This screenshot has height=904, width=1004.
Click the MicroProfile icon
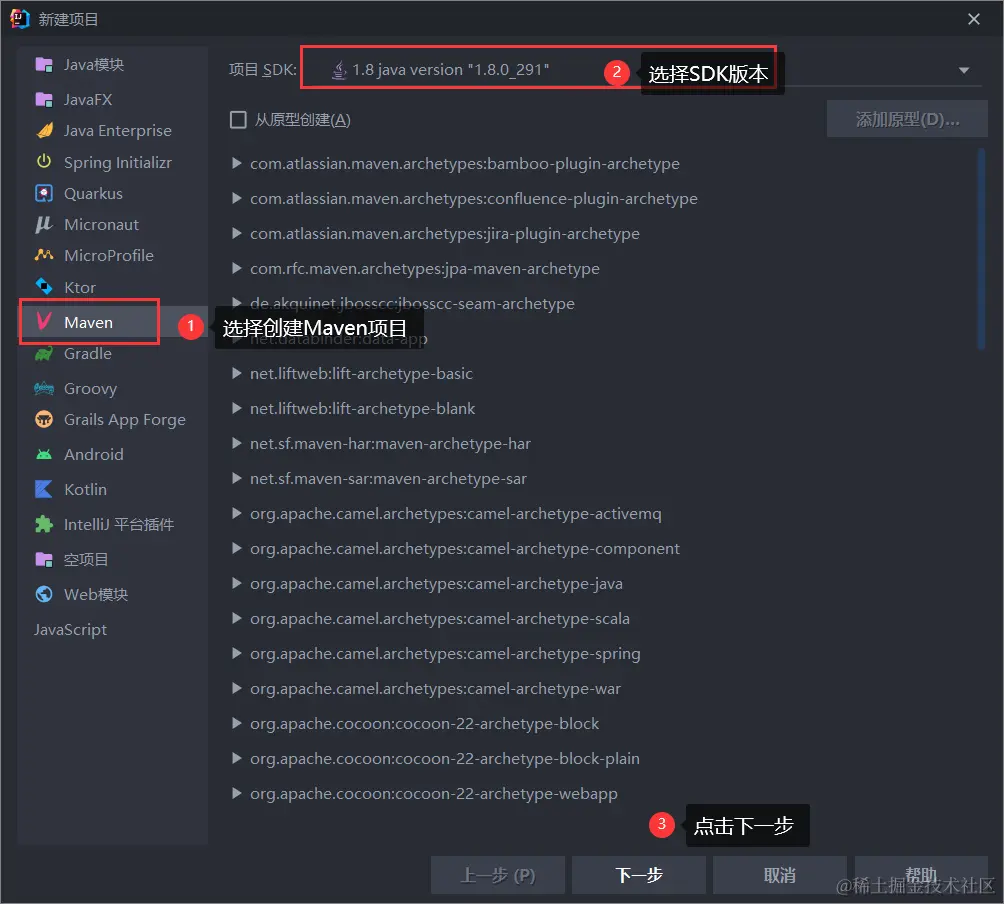44,255
